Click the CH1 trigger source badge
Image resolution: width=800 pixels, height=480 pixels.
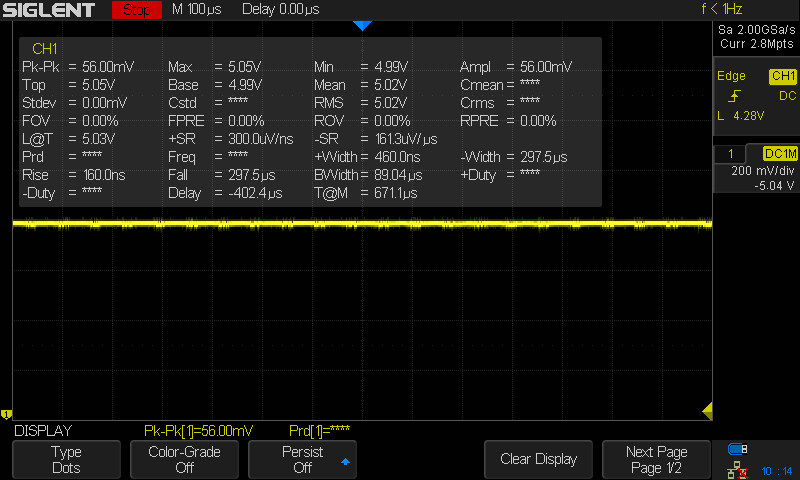[x=782, y=76]
